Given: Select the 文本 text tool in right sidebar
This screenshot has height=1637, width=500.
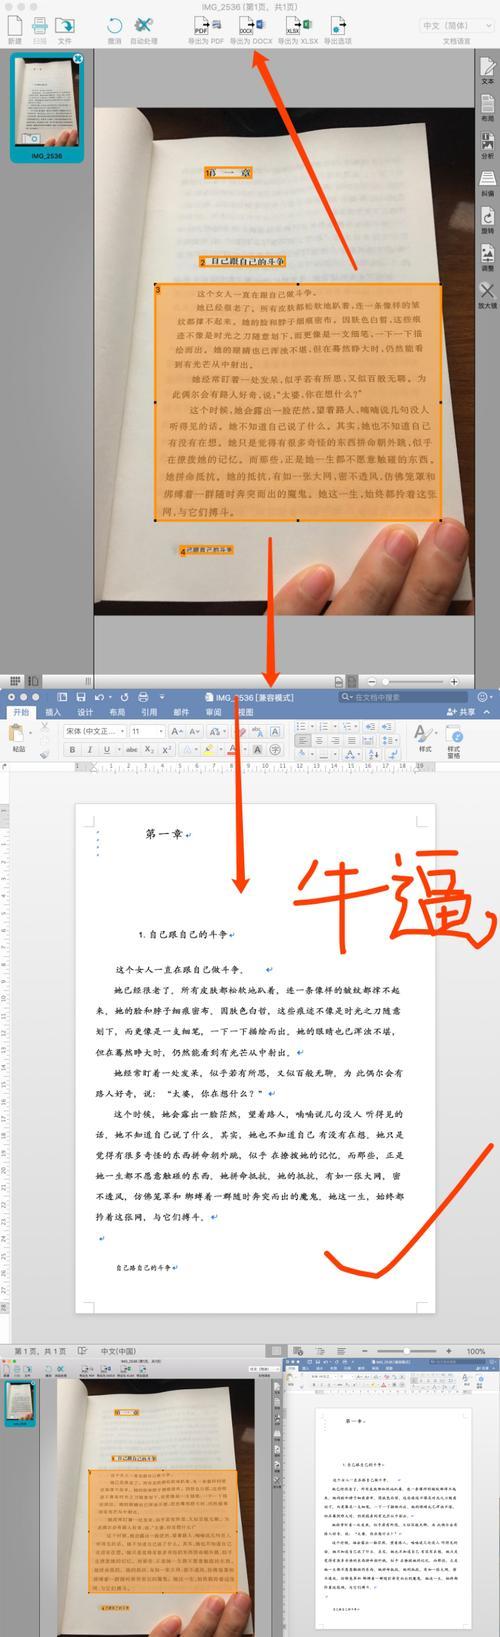Looking at the screenshot, I should pos(487,71).
